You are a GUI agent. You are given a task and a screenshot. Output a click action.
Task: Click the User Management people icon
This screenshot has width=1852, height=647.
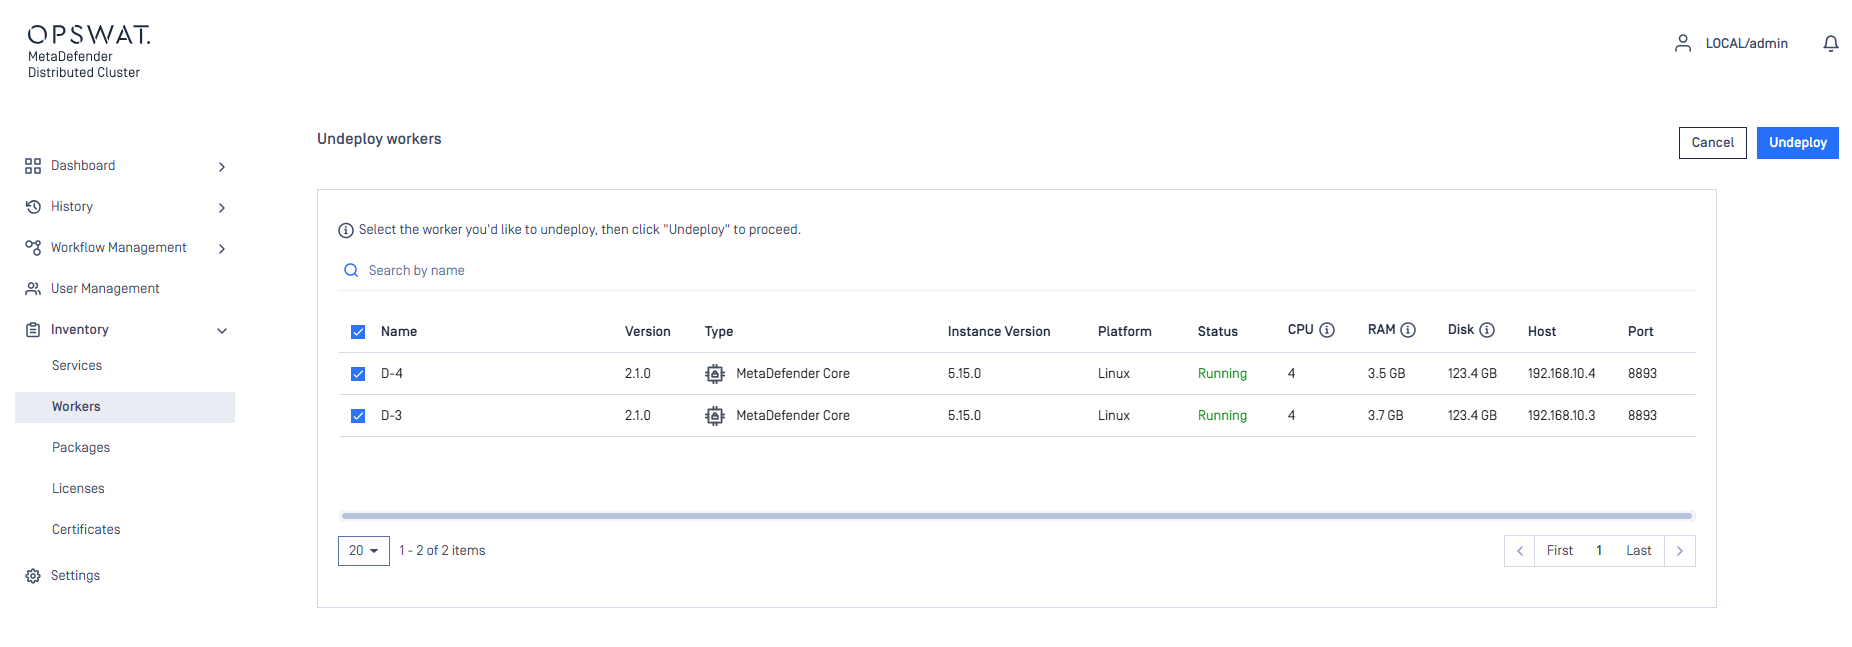[33, 289]
